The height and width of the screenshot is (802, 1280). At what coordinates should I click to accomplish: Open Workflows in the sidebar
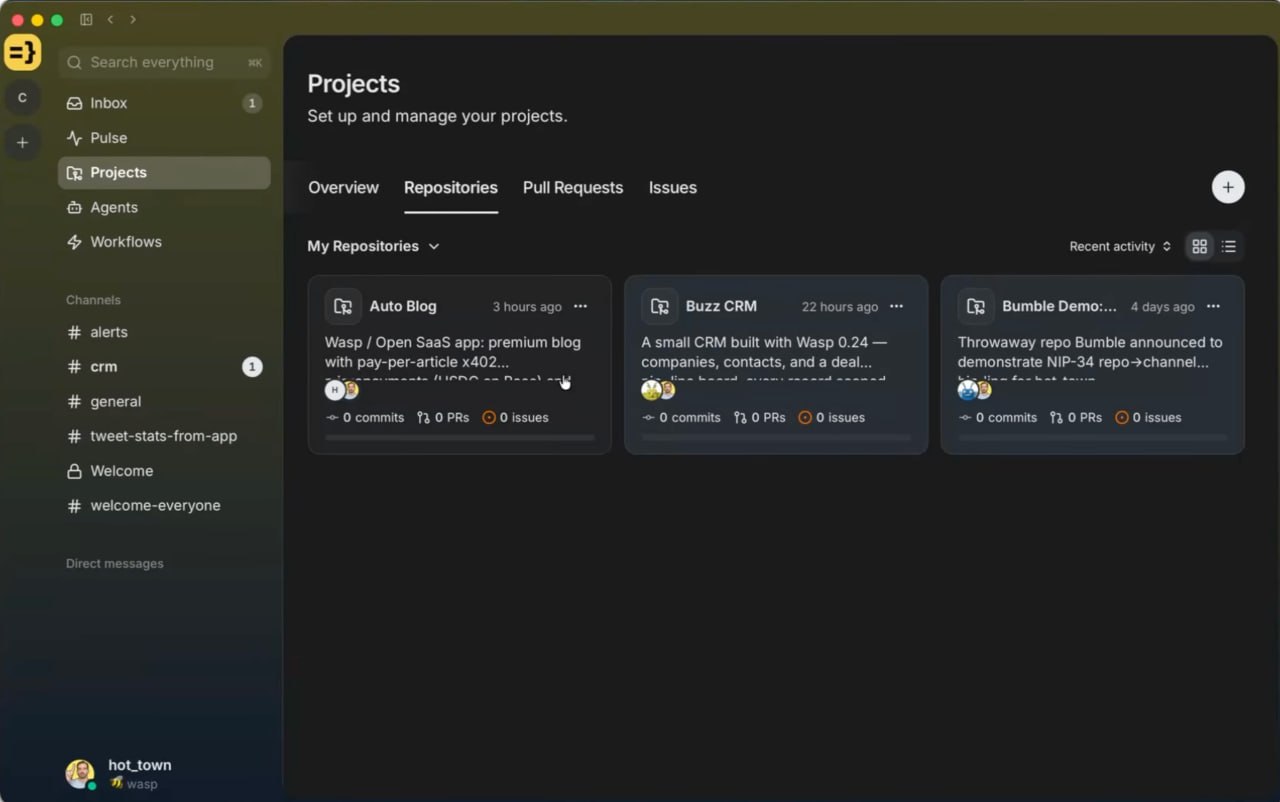164,242
